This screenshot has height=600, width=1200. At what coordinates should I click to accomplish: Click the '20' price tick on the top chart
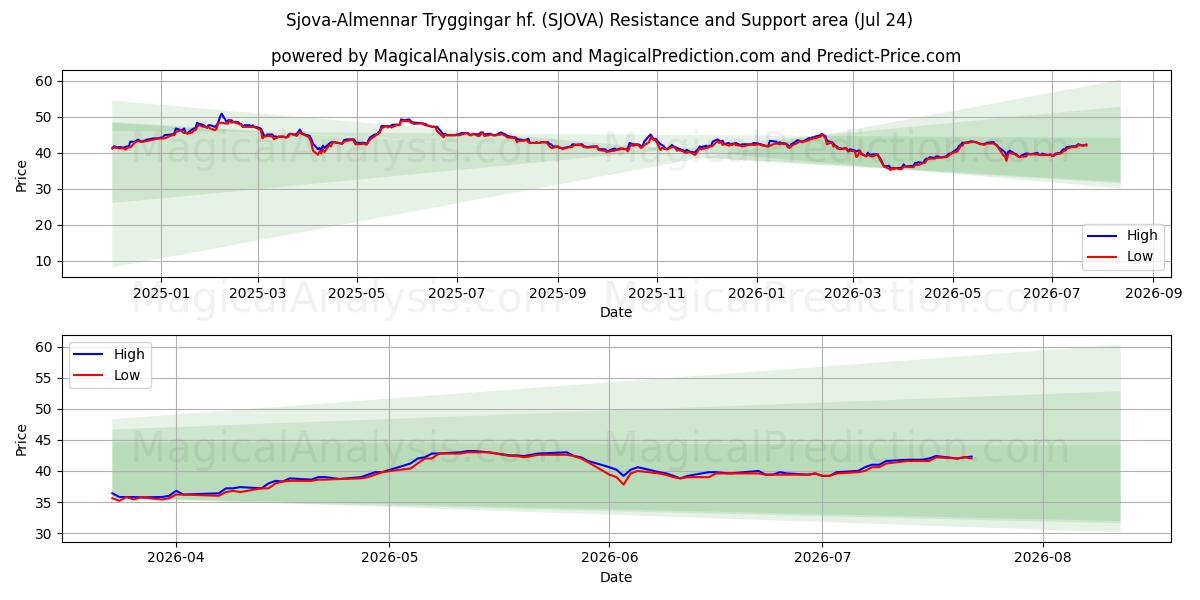(x=46, y=226)
